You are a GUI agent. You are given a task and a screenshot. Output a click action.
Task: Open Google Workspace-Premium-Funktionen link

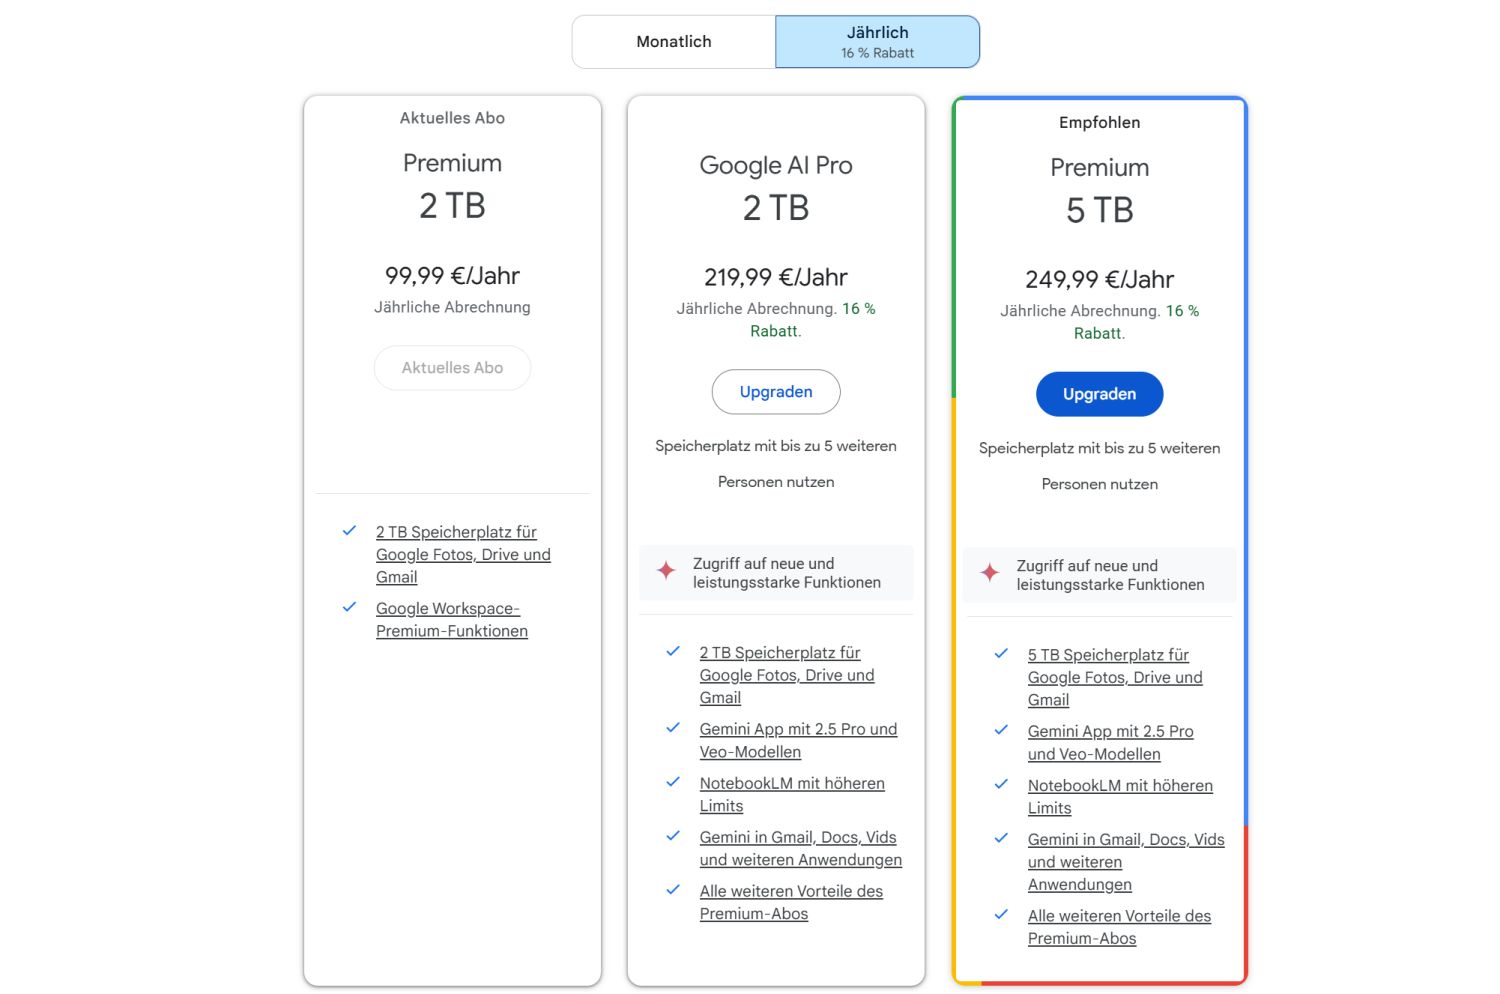(x=451, y=620)
